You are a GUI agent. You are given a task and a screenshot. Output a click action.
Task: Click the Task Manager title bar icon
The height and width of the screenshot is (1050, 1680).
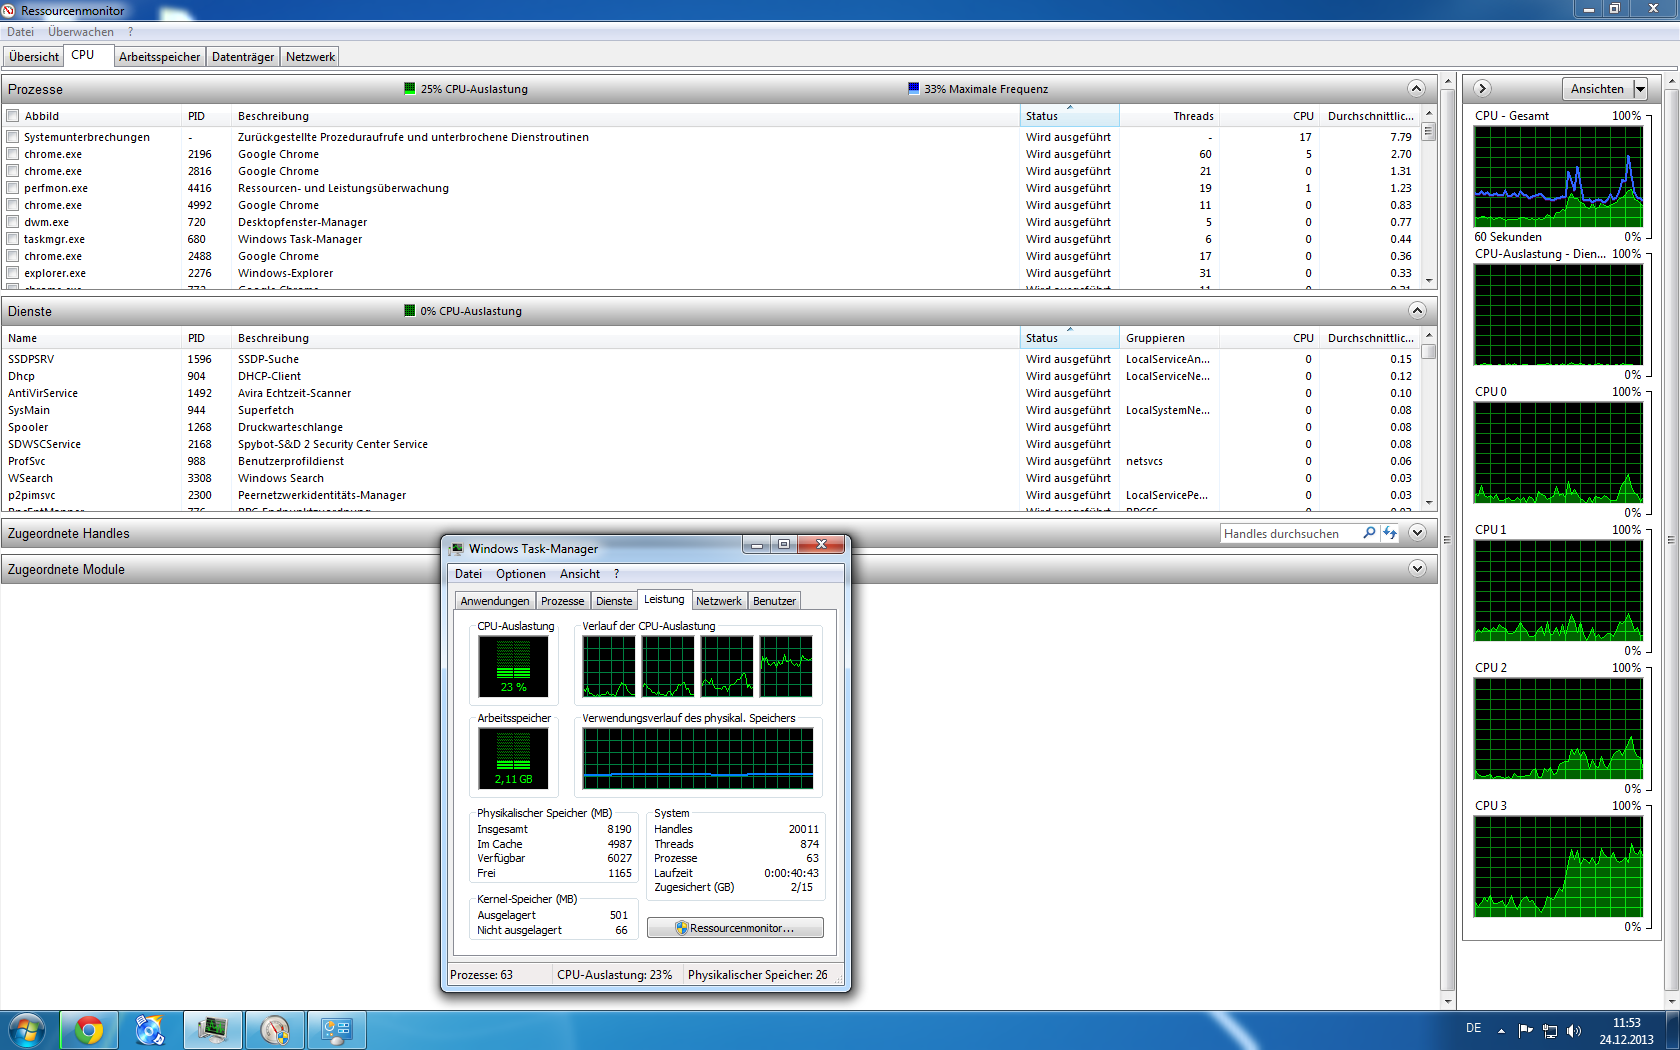coord(457,549)
